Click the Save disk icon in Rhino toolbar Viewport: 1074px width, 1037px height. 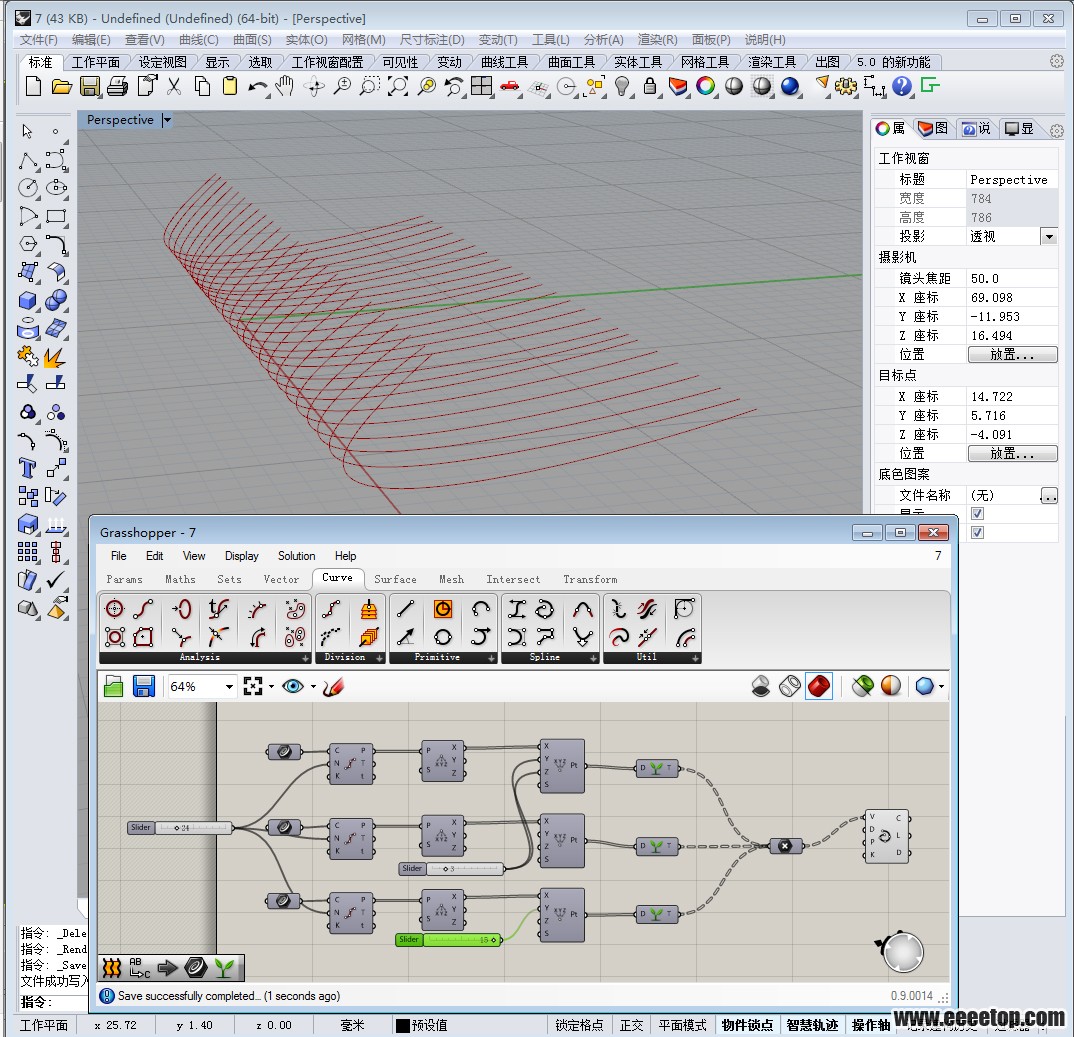(90, 87)
